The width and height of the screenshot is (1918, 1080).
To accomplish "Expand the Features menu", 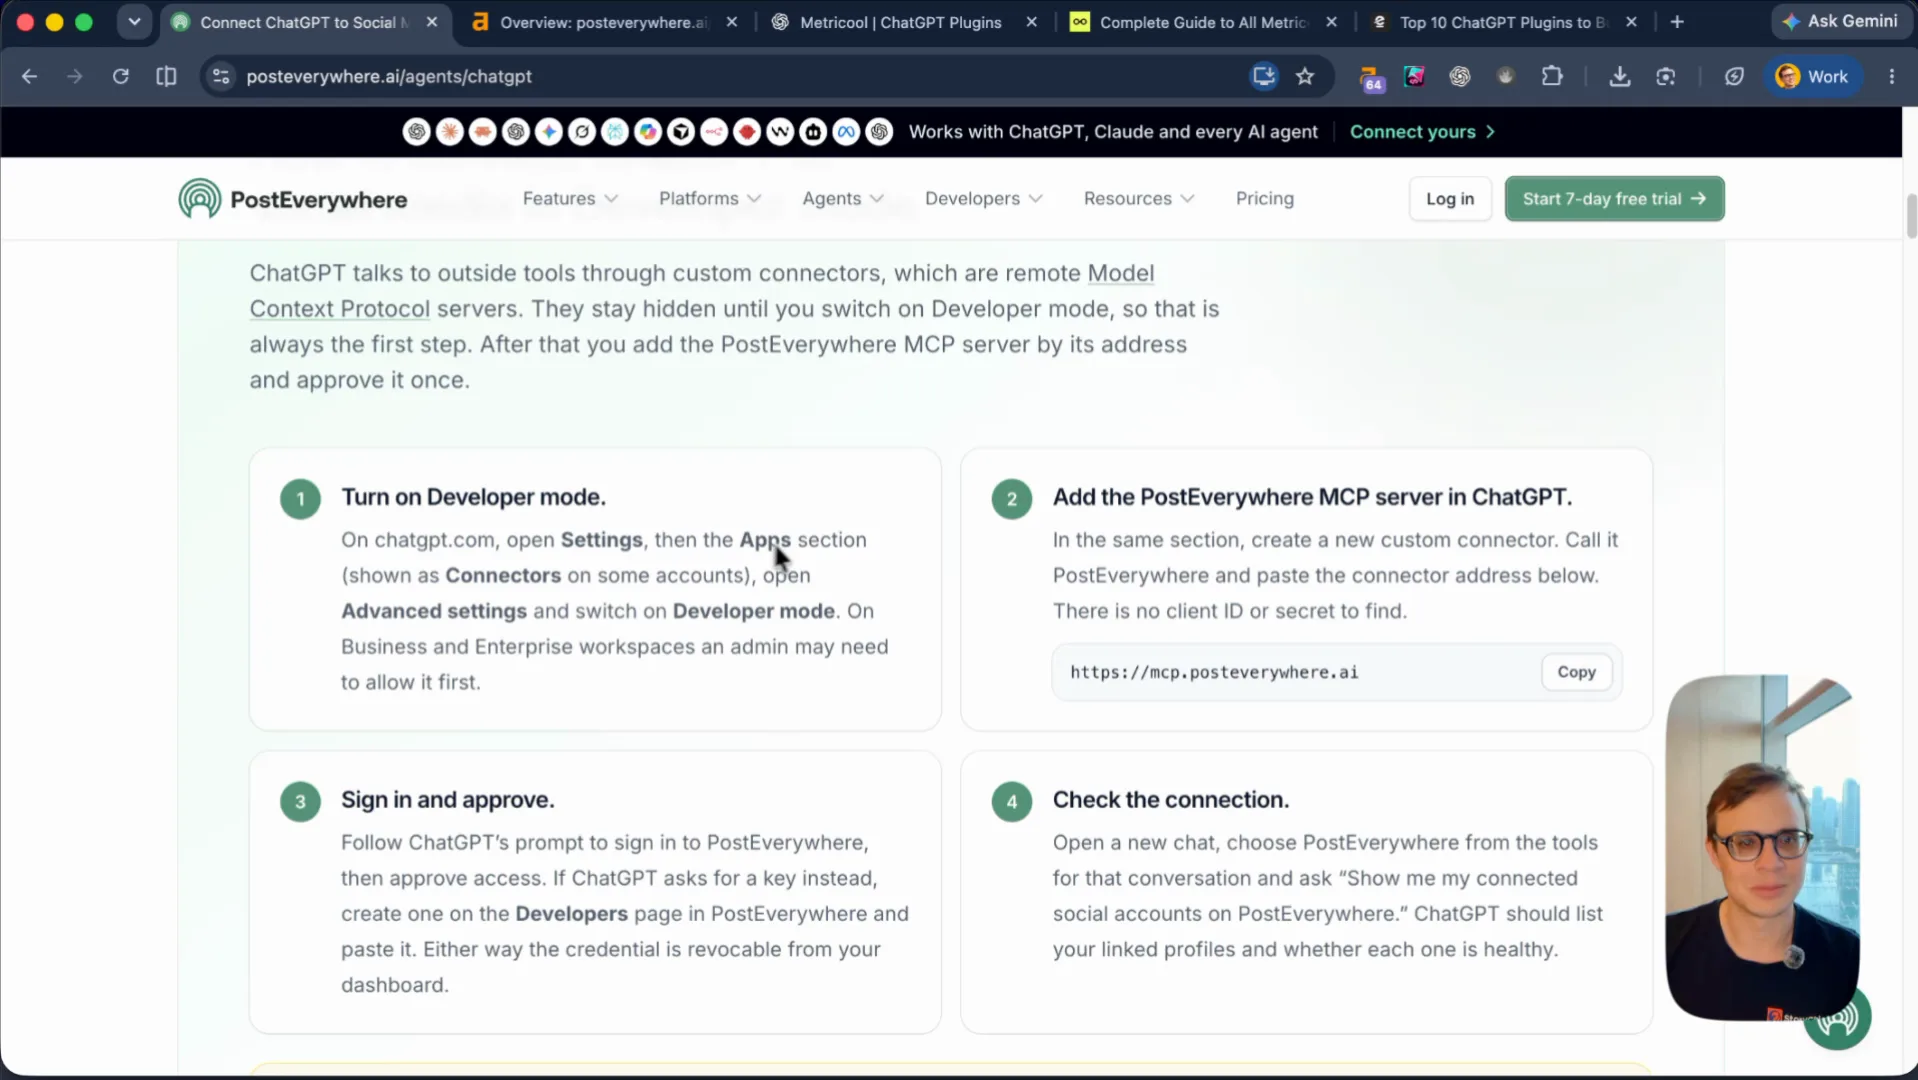I will 570,198.
